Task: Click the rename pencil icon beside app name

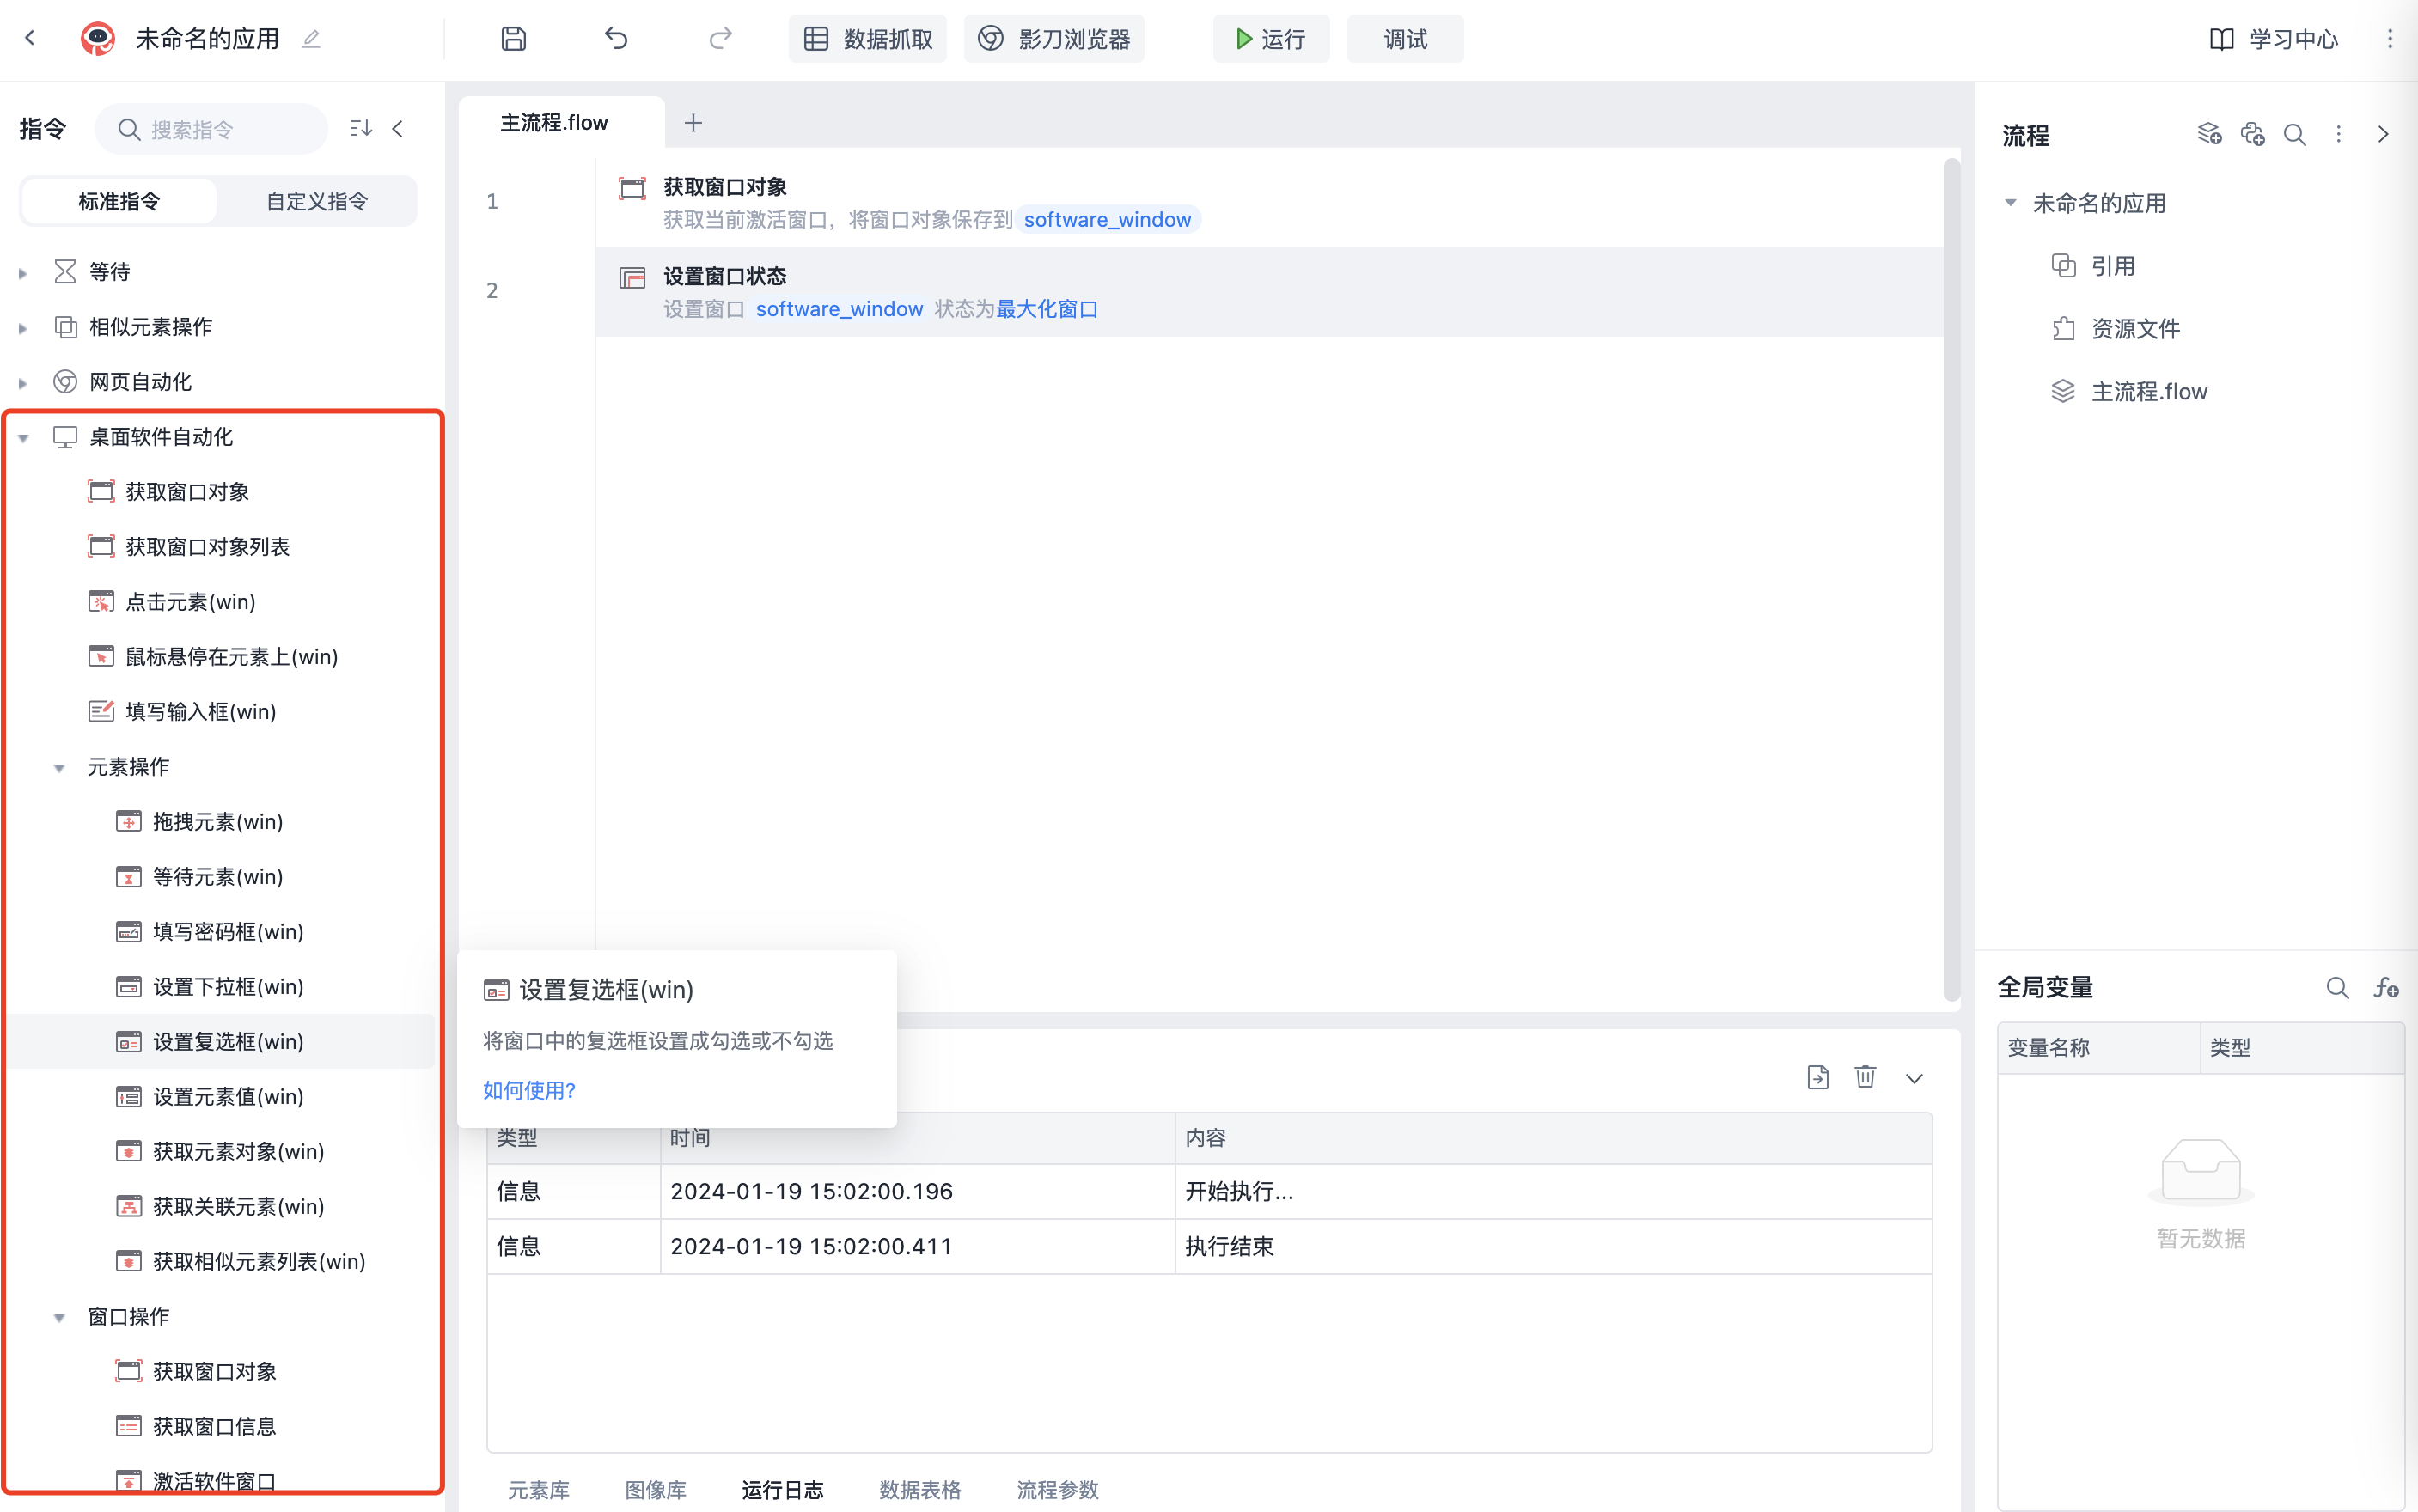Action: pyautogui.click(x=311, y=39)
